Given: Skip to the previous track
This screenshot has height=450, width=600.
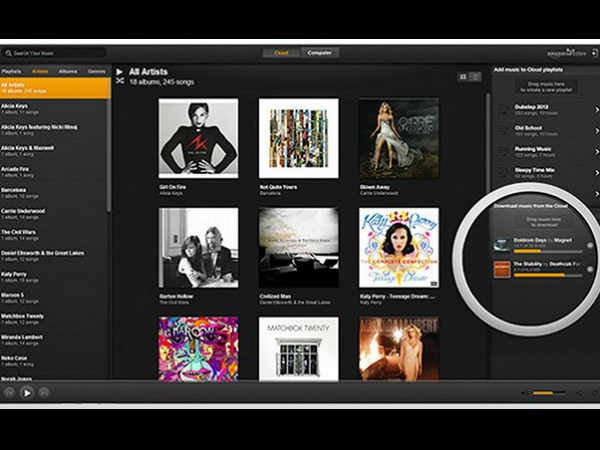Looking at the screenshot, I should 10,393.
